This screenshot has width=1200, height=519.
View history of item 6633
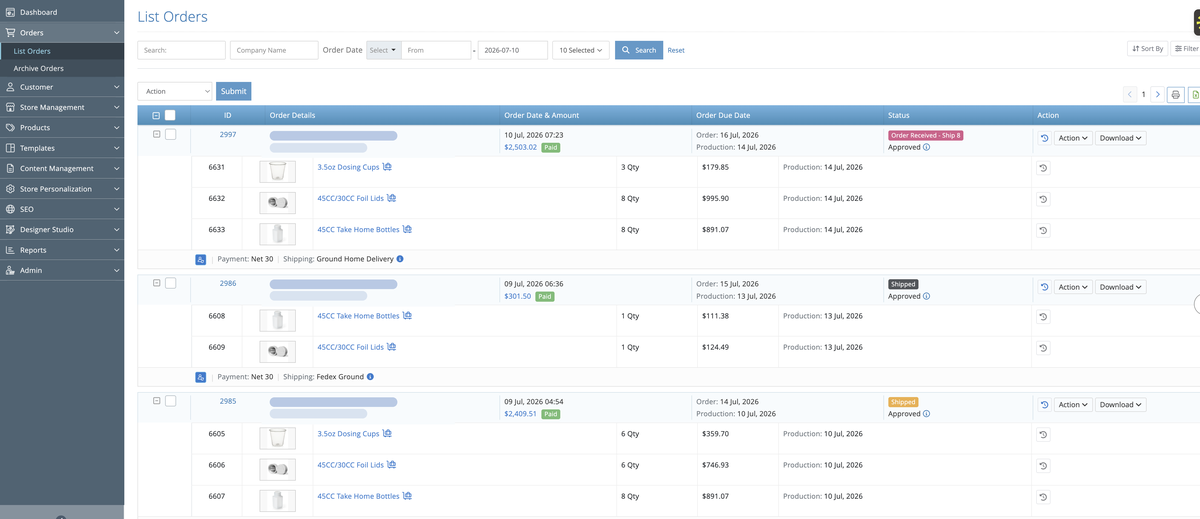1043,230
